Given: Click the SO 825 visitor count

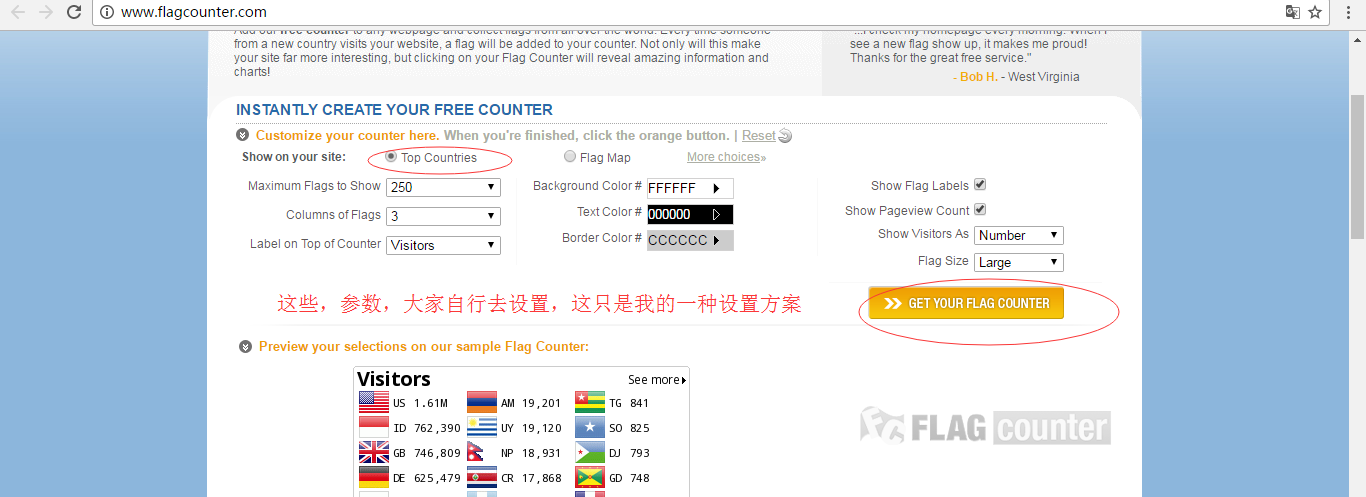Looking at the screenshot, I should click(x=629, y=428).
